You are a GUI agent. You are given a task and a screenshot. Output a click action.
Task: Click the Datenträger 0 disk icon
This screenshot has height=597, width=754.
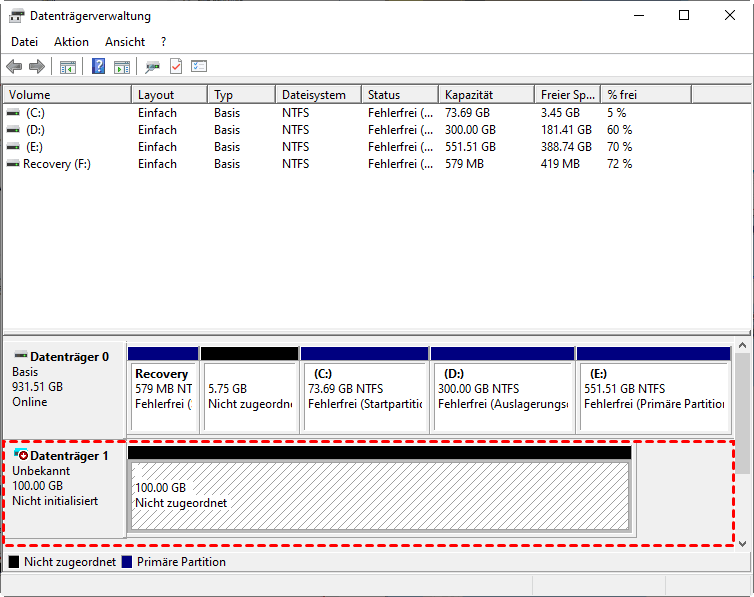click(x=21, y=355)
